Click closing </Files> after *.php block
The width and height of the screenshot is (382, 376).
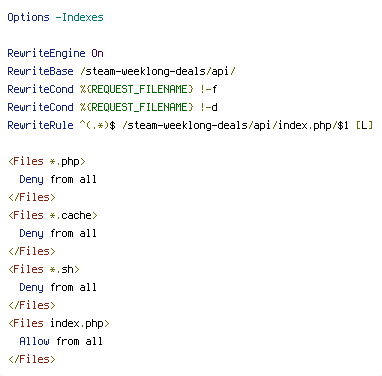click(x=32, y=197)
